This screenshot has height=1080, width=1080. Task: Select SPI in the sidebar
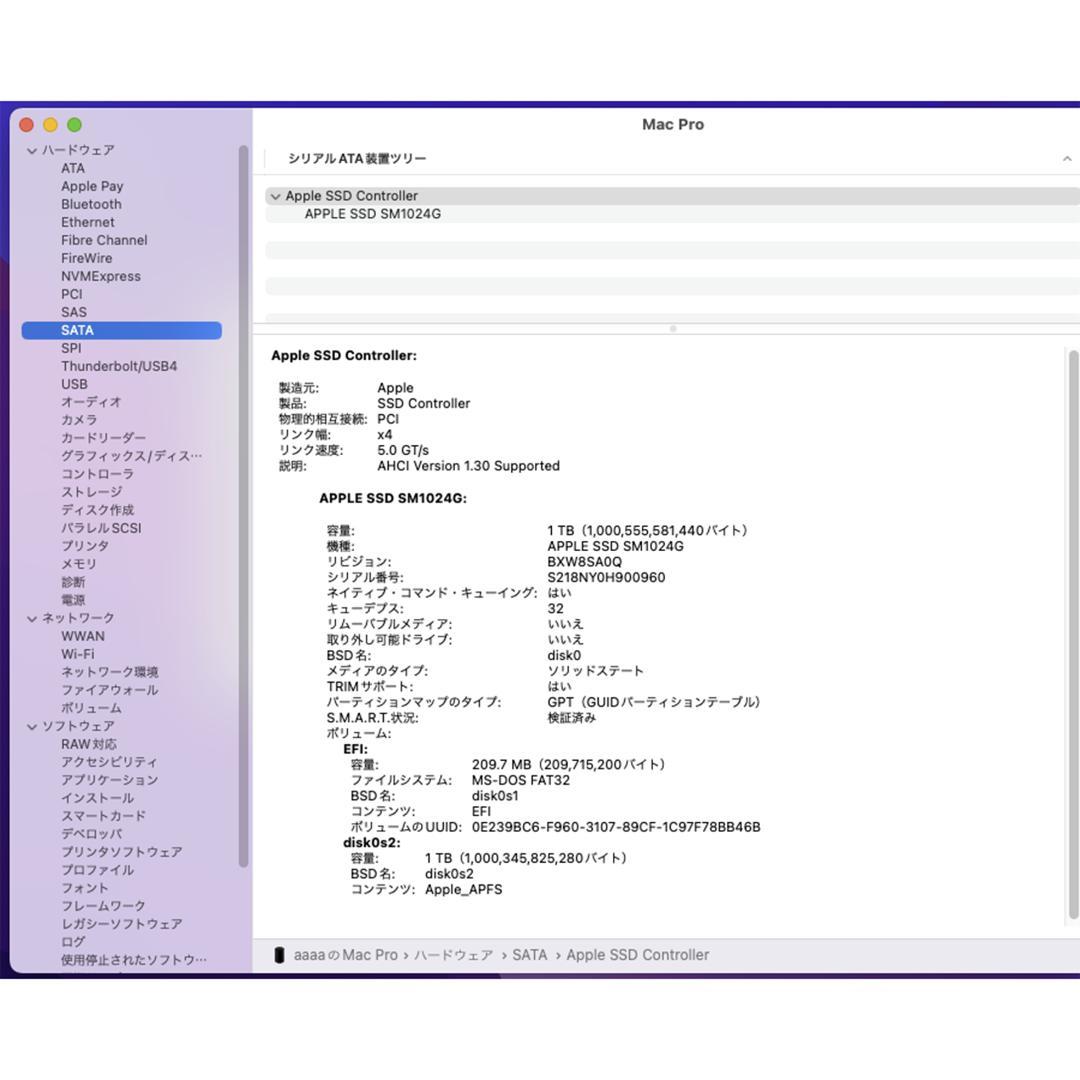[71, 348]
